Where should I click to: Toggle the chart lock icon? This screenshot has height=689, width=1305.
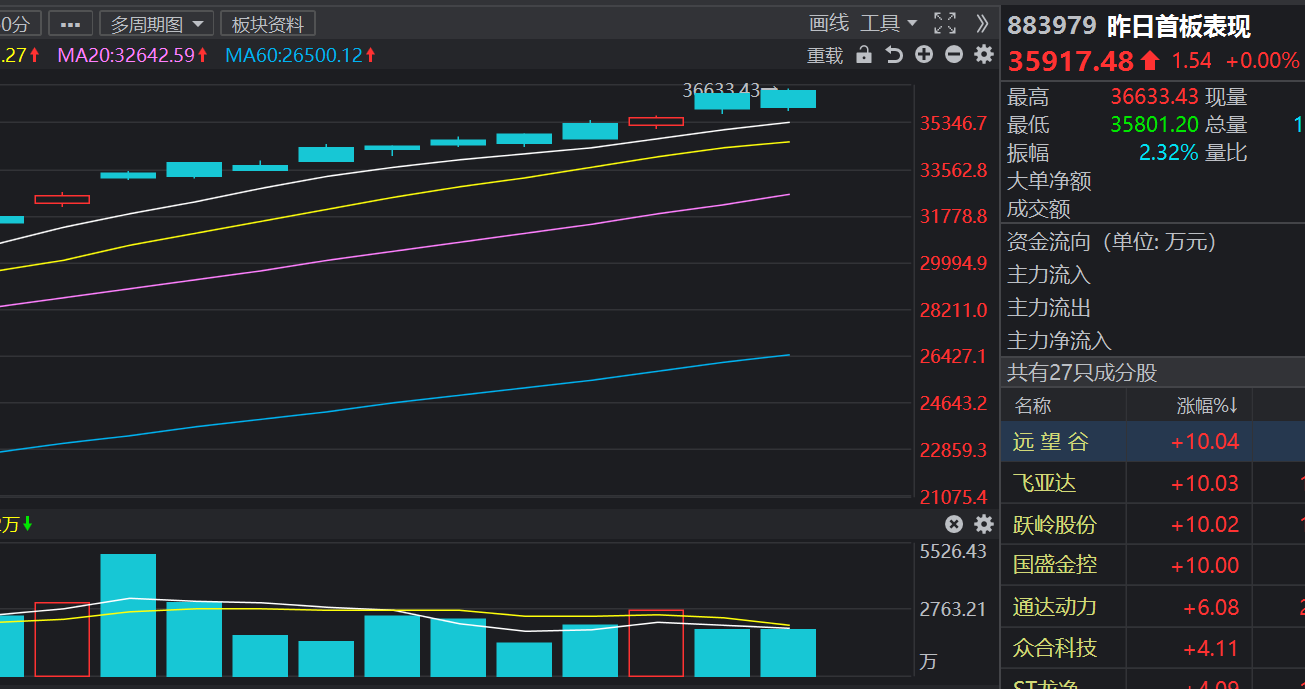[865, 55]
